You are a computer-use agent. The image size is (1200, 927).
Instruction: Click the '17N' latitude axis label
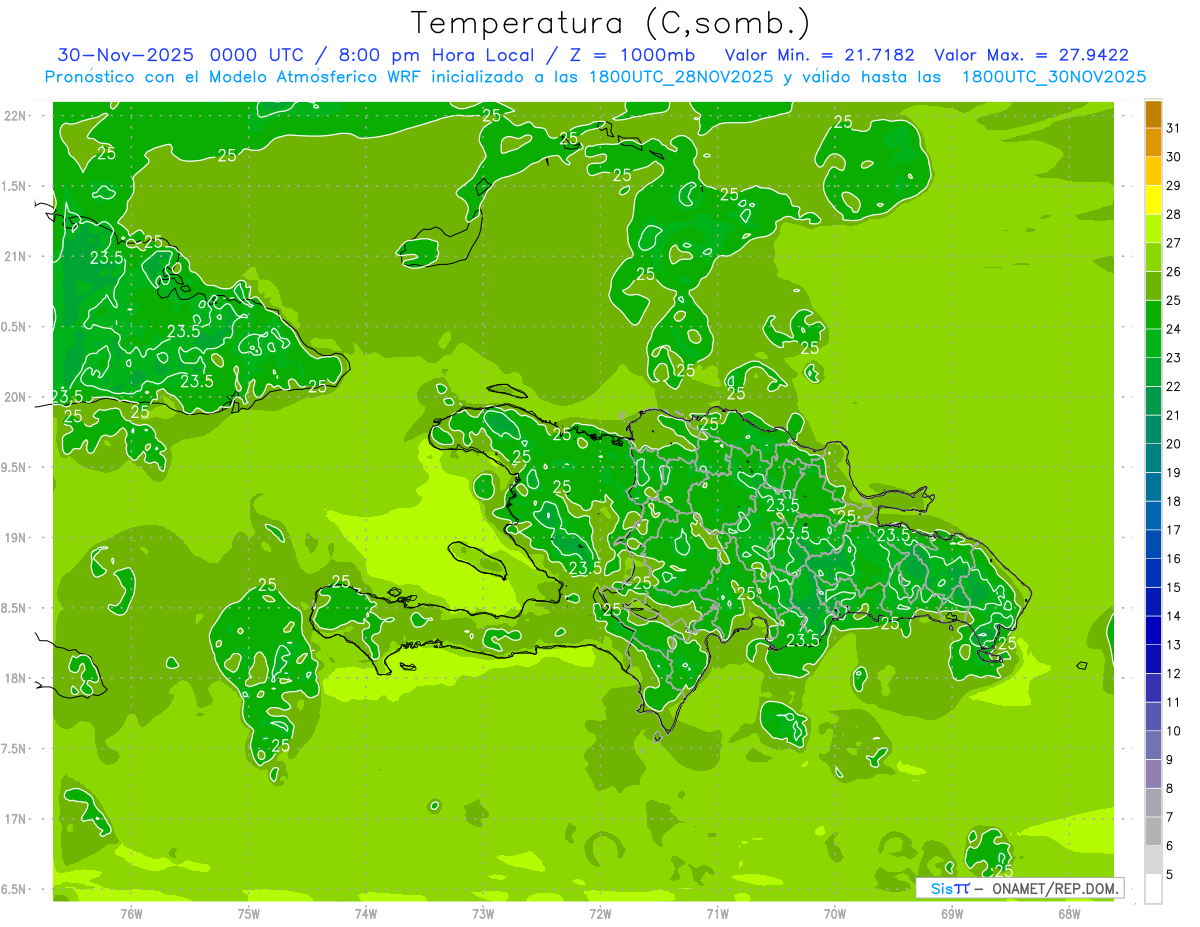(14, 819)
